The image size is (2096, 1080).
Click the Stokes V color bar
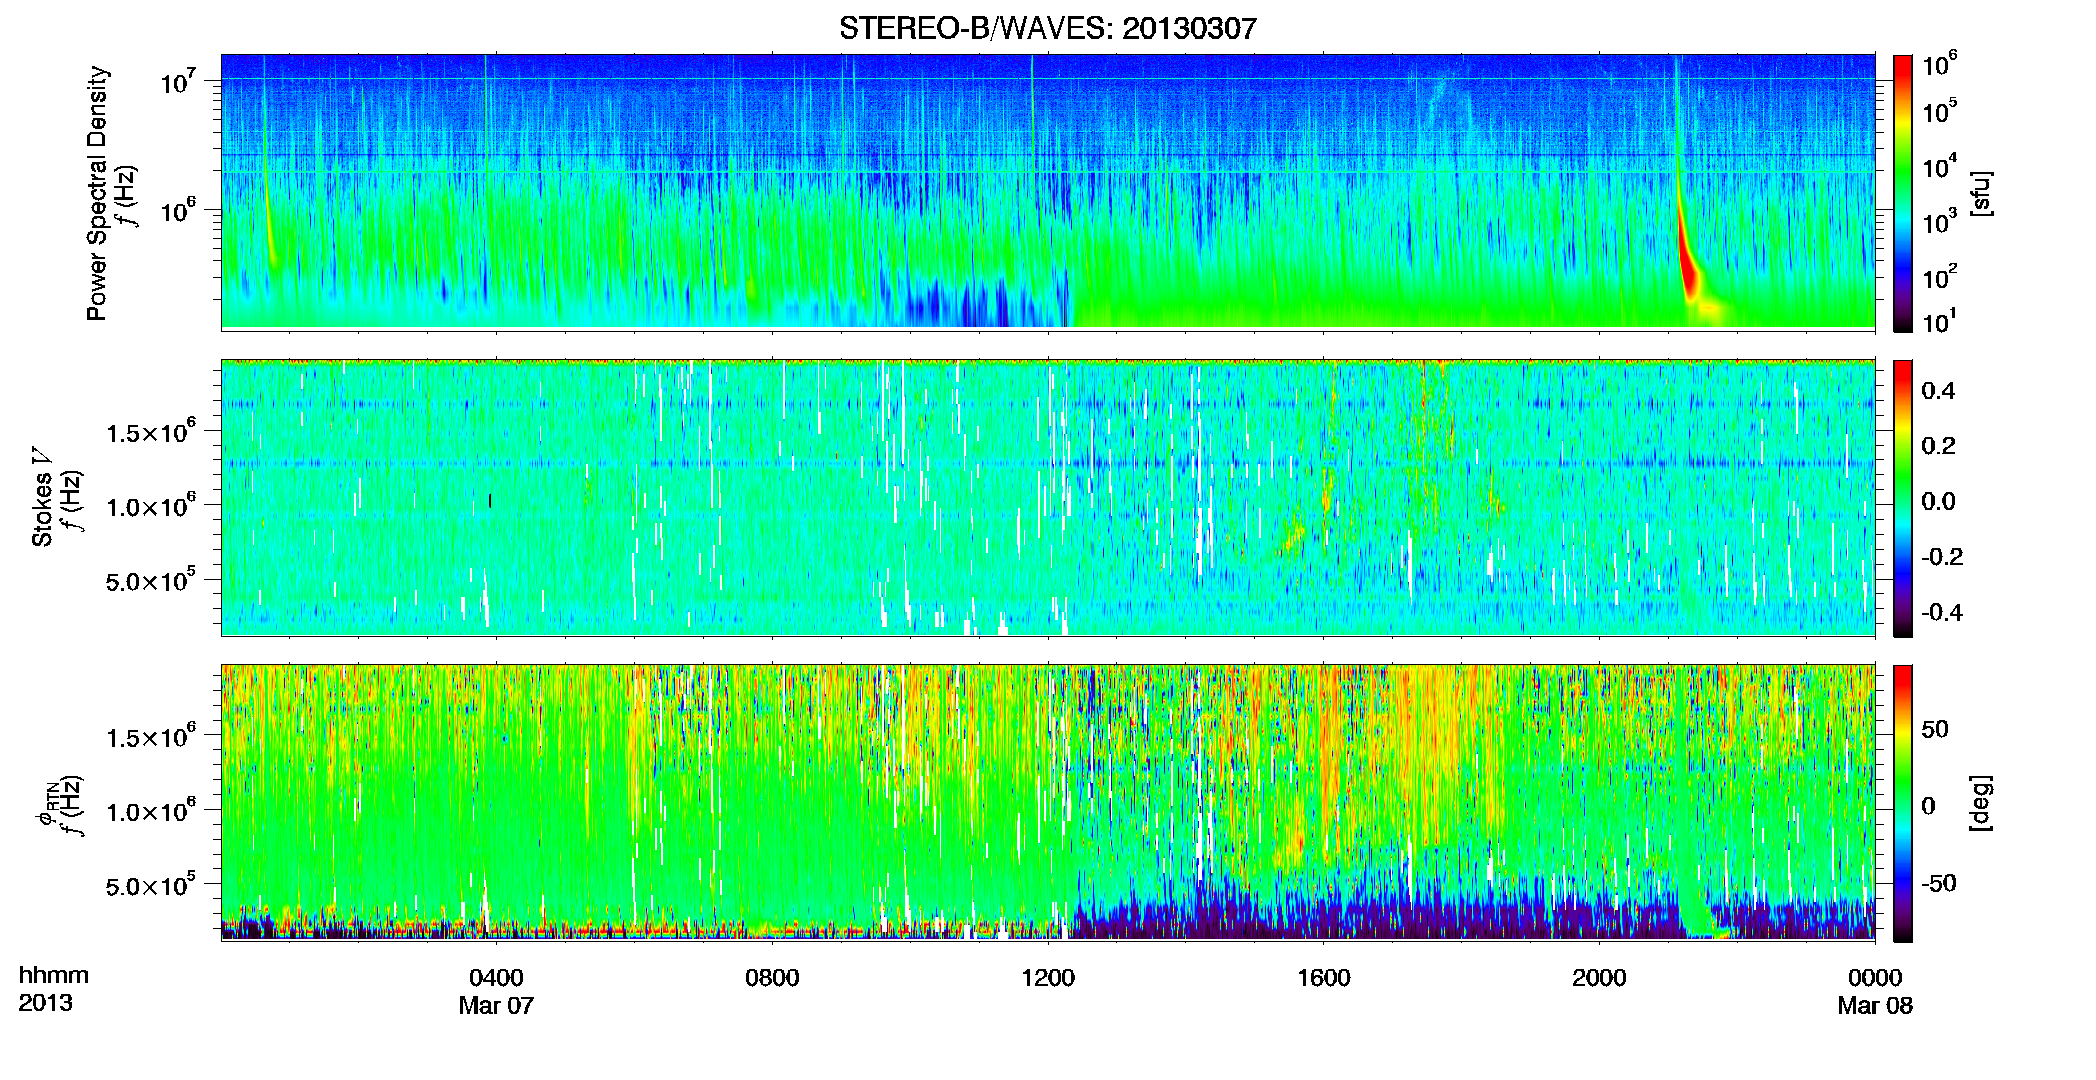coord(1903,498)
